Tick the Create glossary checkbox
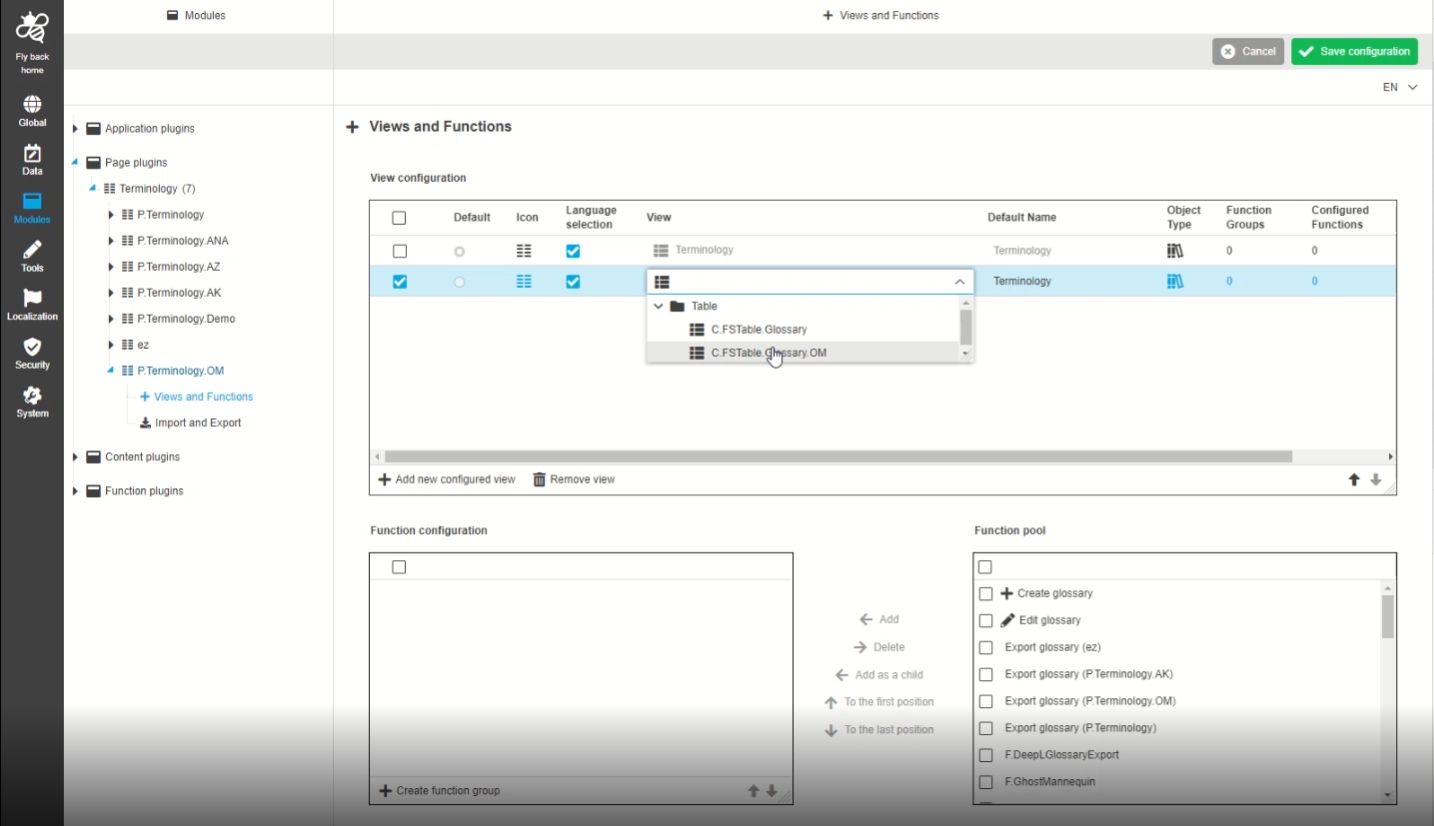This screenshot has height=826, width=1434. tap(986, 594)
